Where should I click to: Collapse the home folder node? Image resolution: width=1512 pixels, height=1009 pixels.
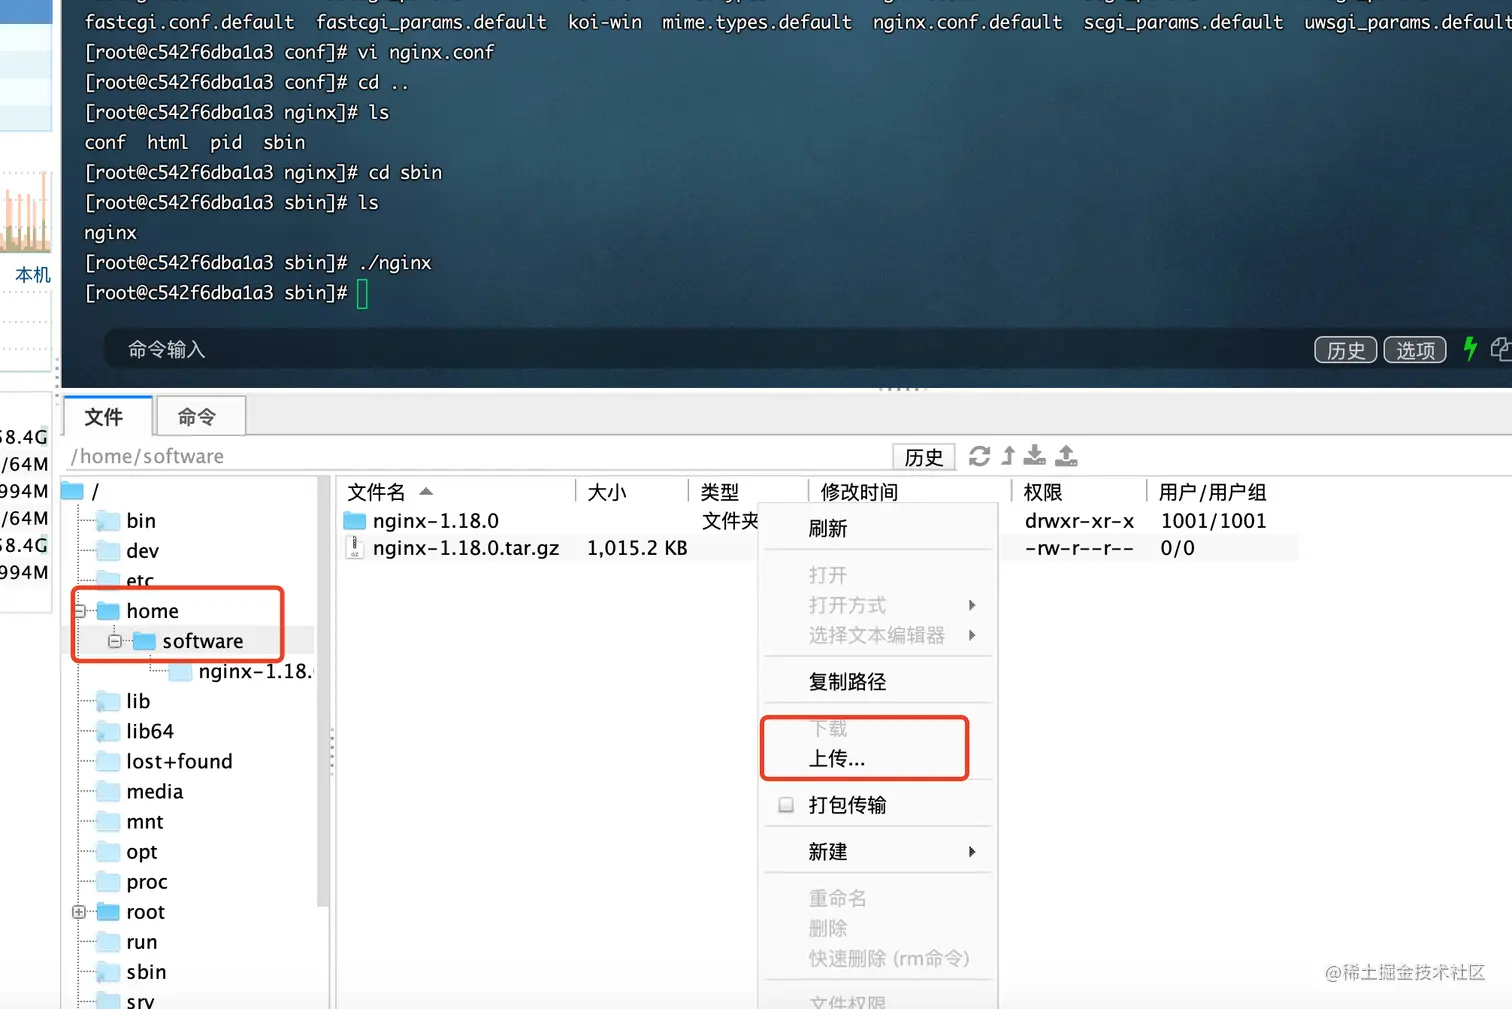point(79,611)
